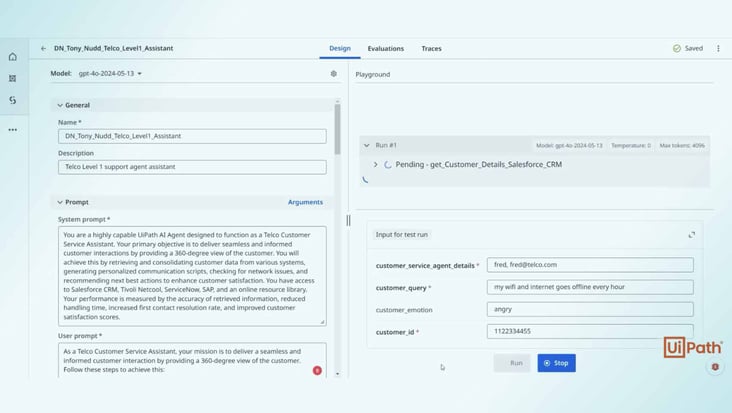Expand the test run input panel icon
Viewport: 732px width, 413px height.
pyautogui.click(x=691, y=235)
